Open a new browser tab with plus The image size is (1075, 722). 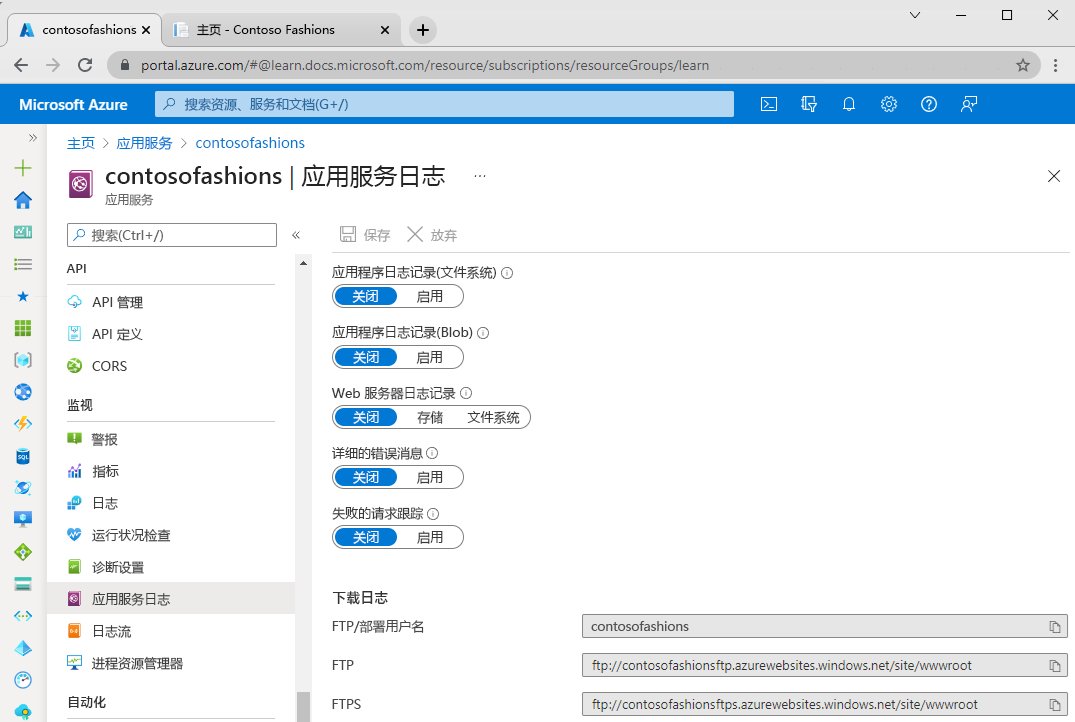point(423,30)
